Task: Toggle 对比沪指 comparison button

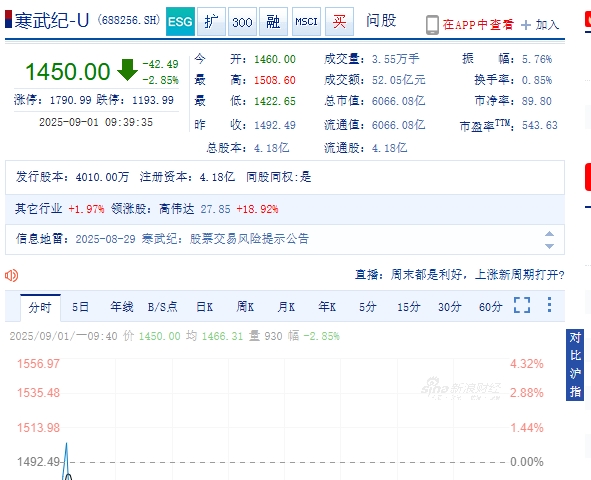Action: (575, 365)
